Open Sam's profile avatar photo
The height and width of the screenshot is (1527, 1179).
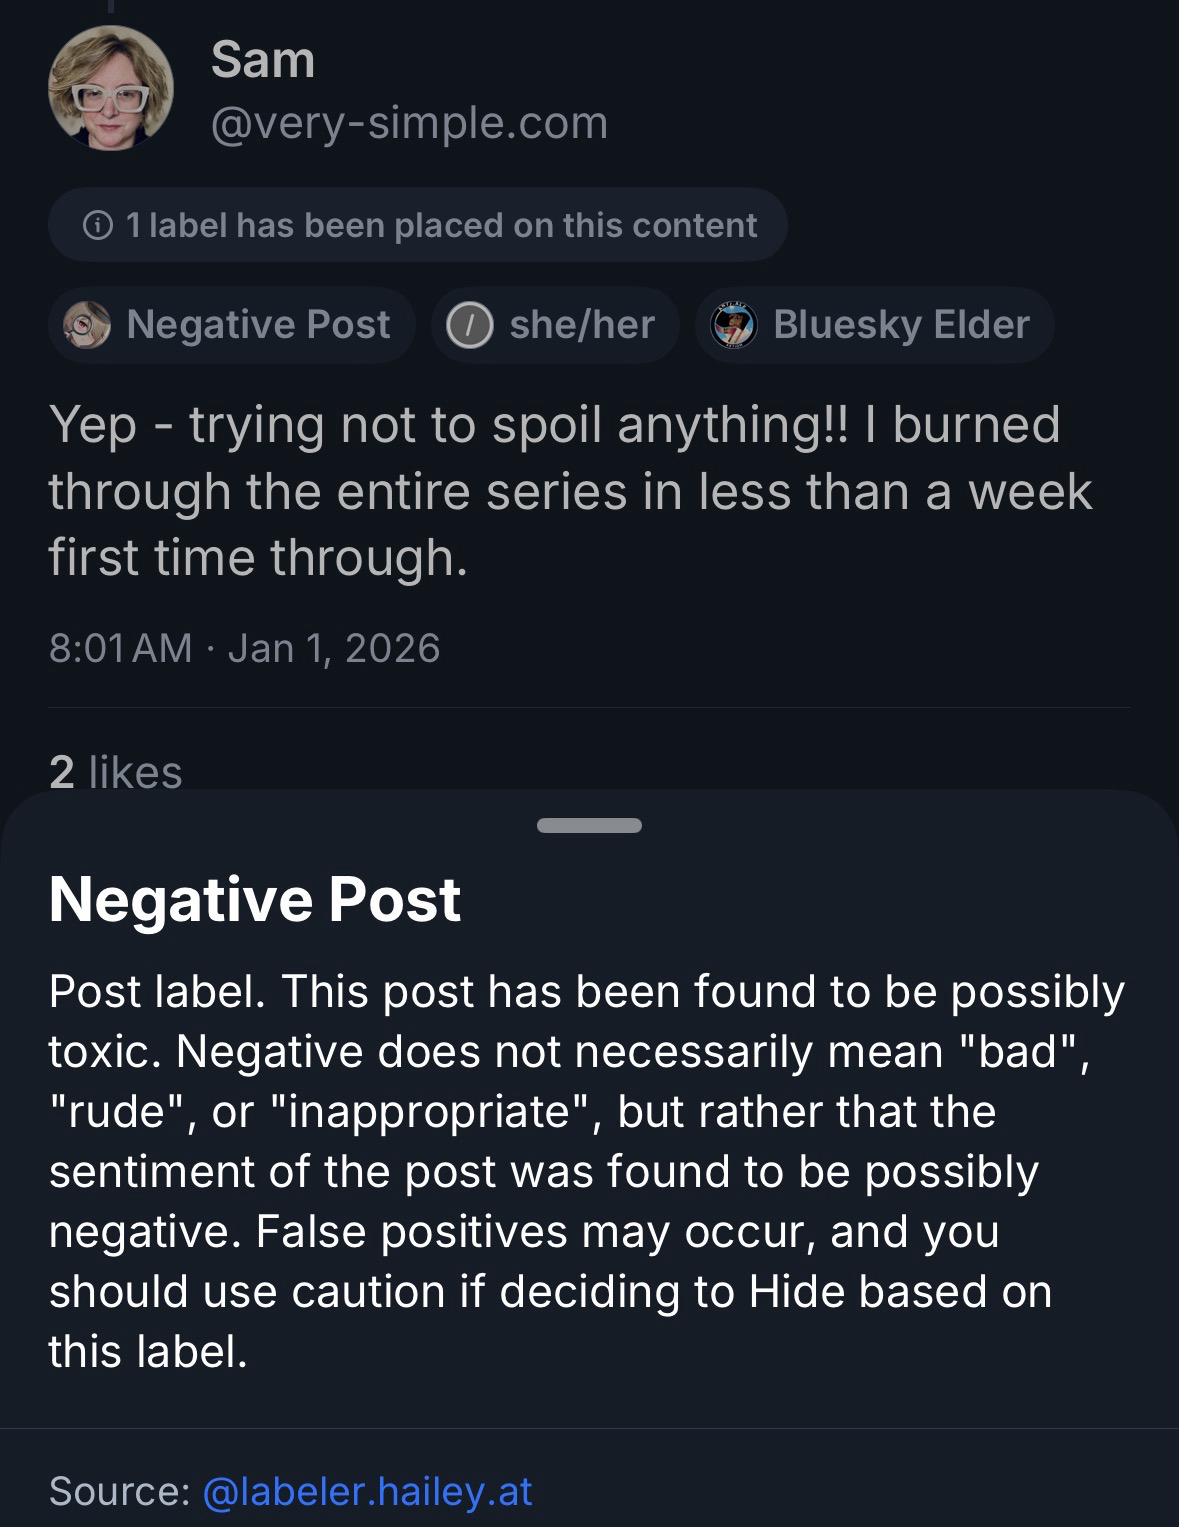[110, 89]
